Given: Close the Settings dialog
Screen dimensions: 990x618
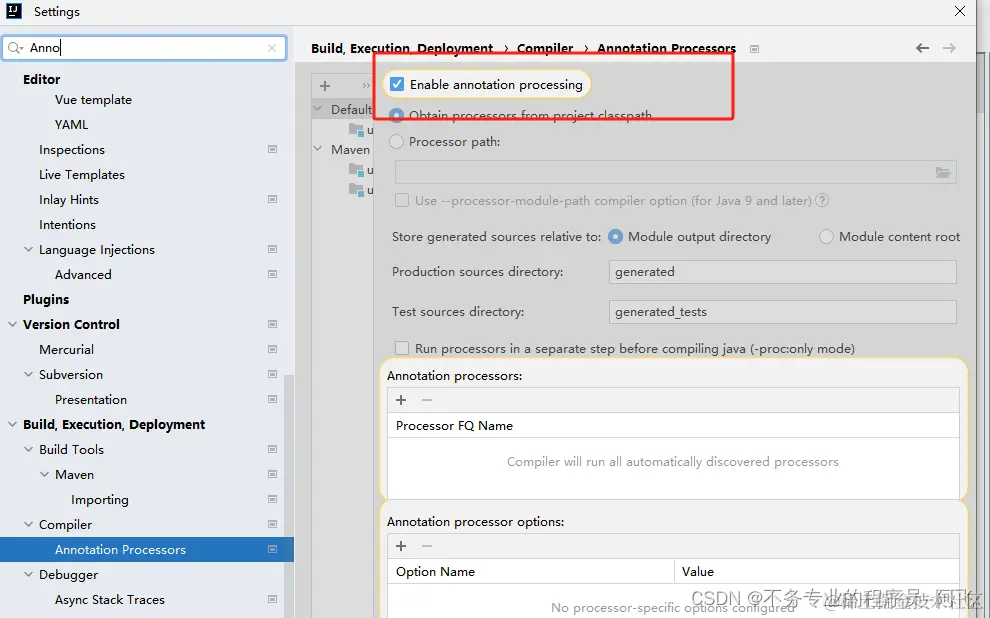Looking at the screenshot, I should click(960, 11).
